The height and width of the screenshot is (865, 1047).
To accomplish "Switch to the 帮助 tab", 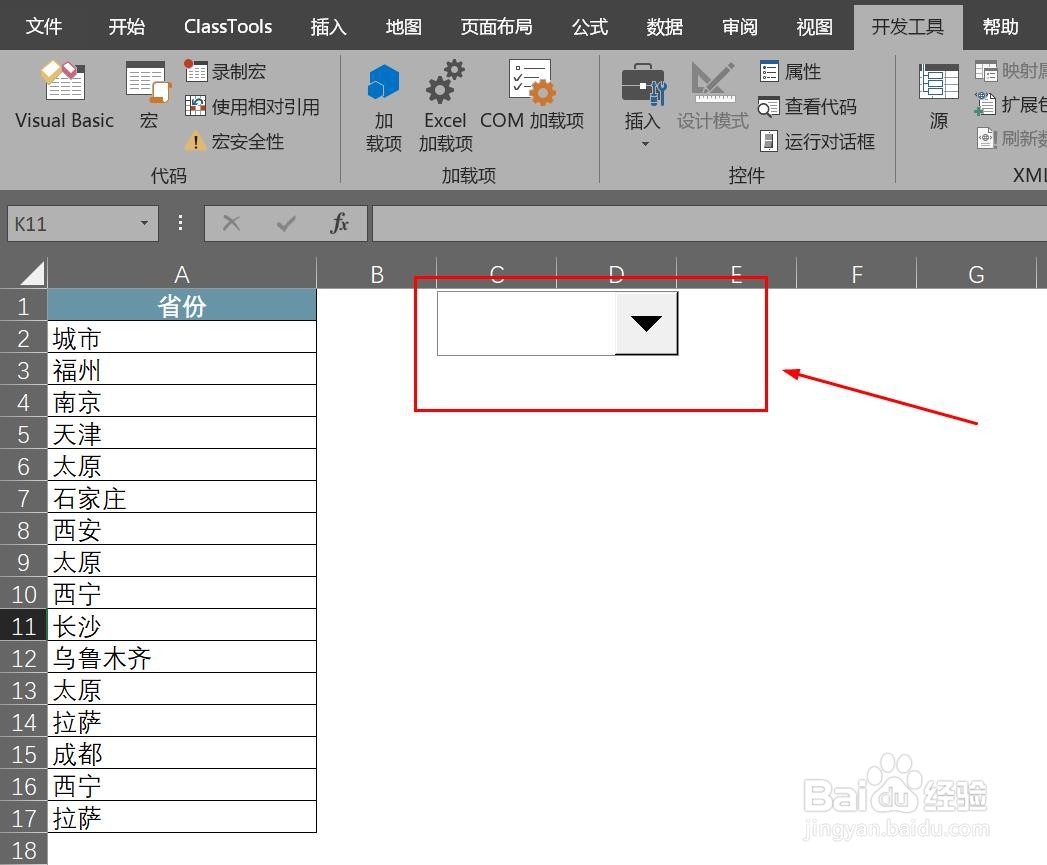I will pyautogui.click(x=1000, y=27).
